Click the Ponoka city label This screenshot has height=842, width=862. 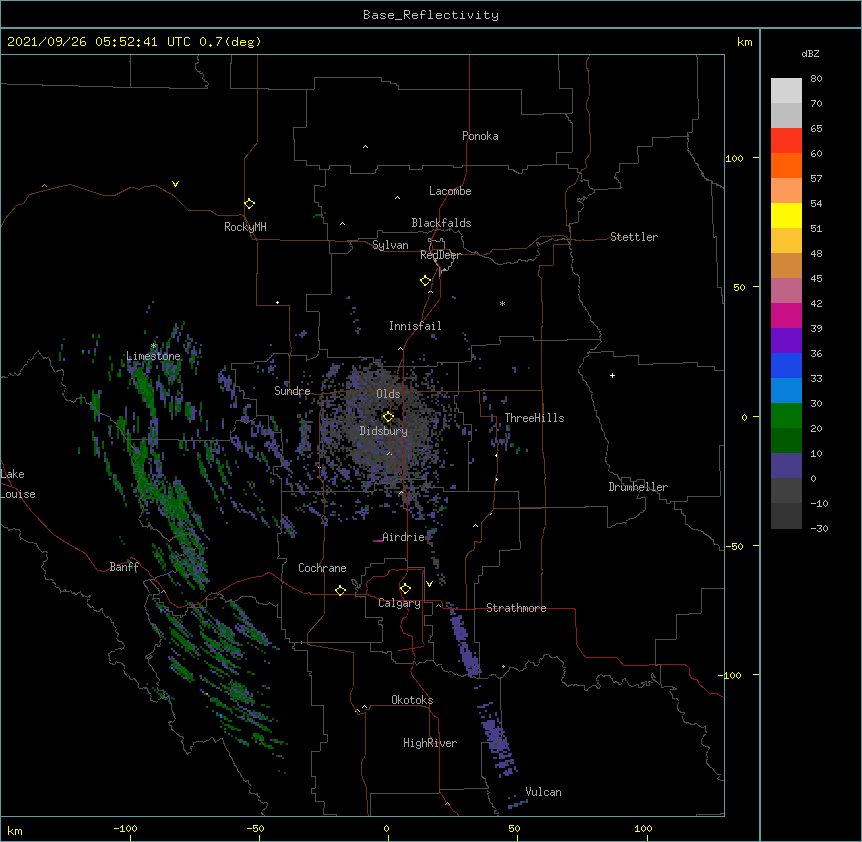click(480, 136)
